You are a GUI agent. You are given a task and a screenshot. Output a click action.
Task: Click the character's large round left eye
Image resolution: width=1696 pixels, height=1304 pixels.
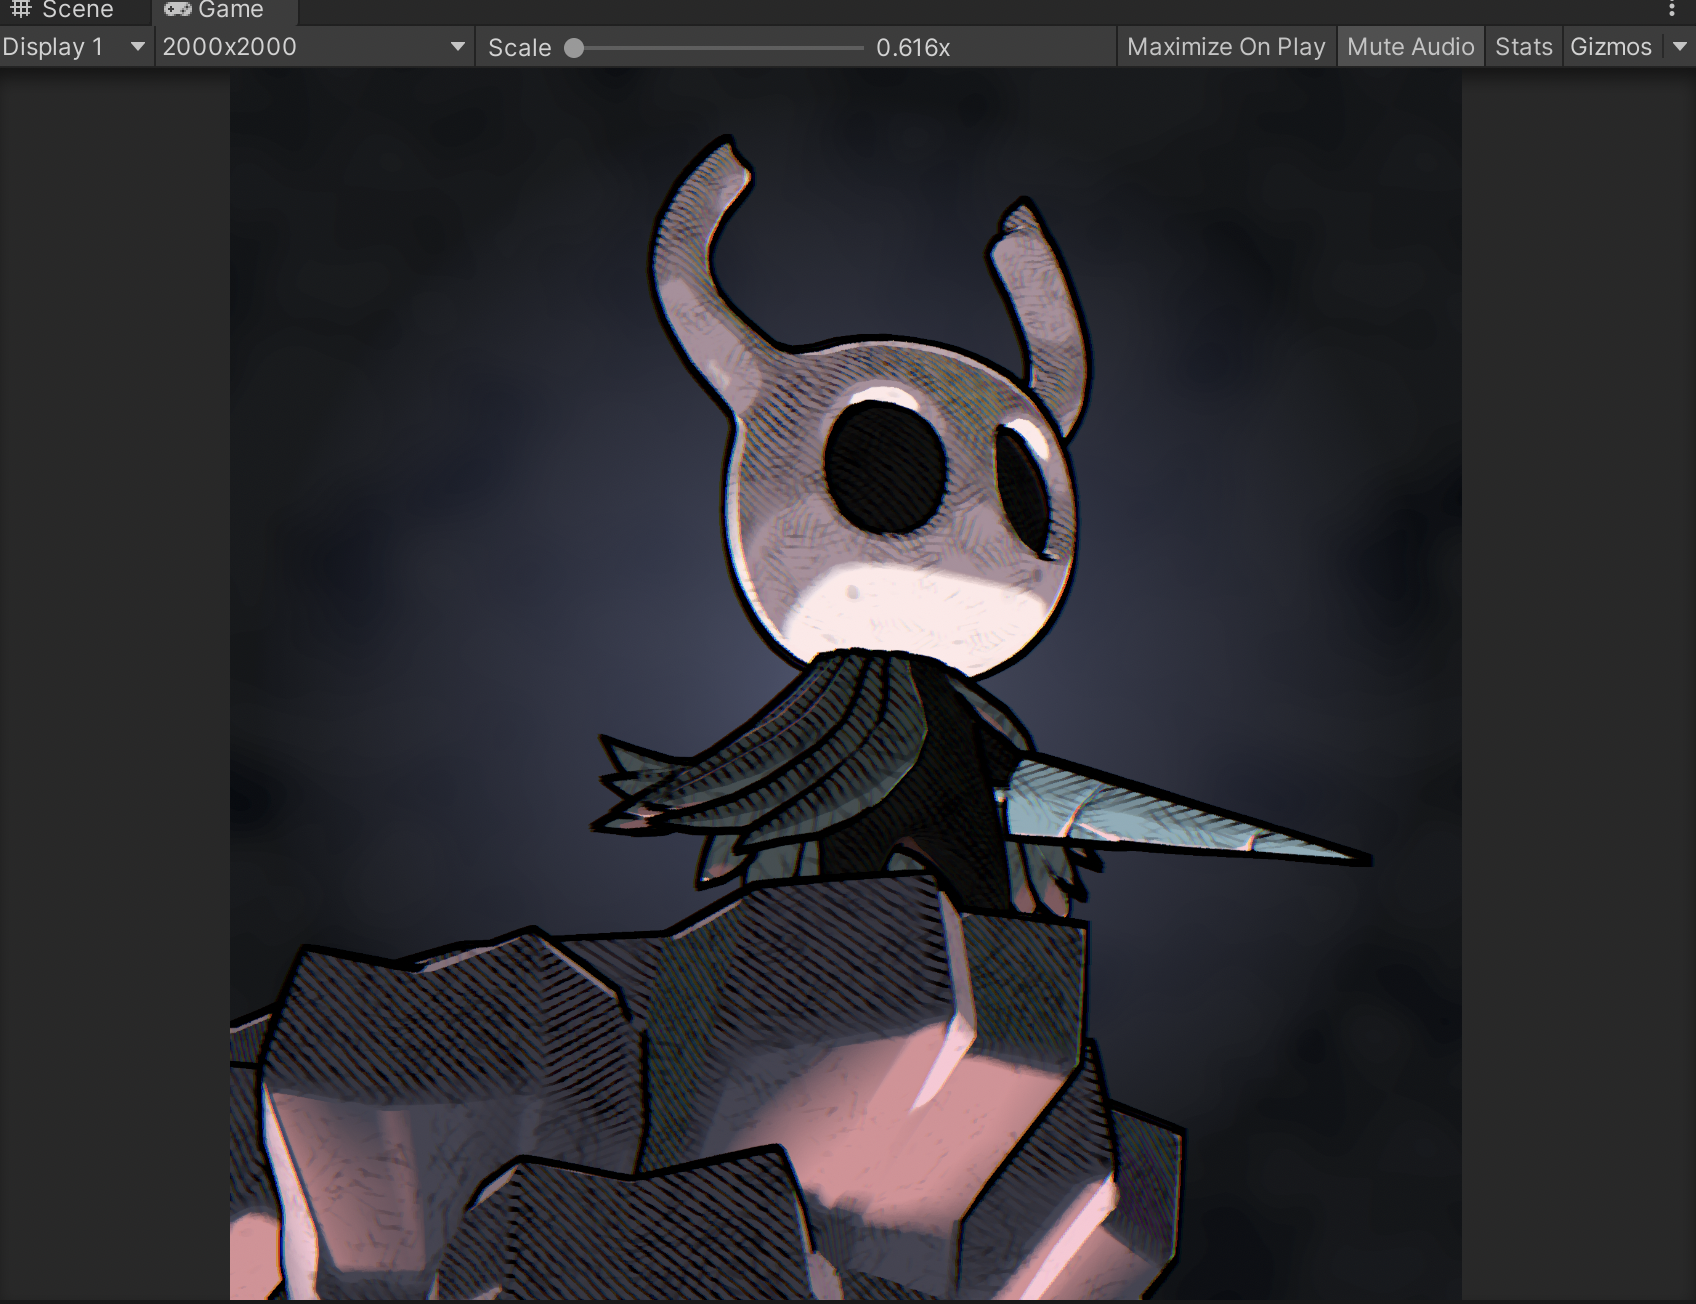point(886,467)
